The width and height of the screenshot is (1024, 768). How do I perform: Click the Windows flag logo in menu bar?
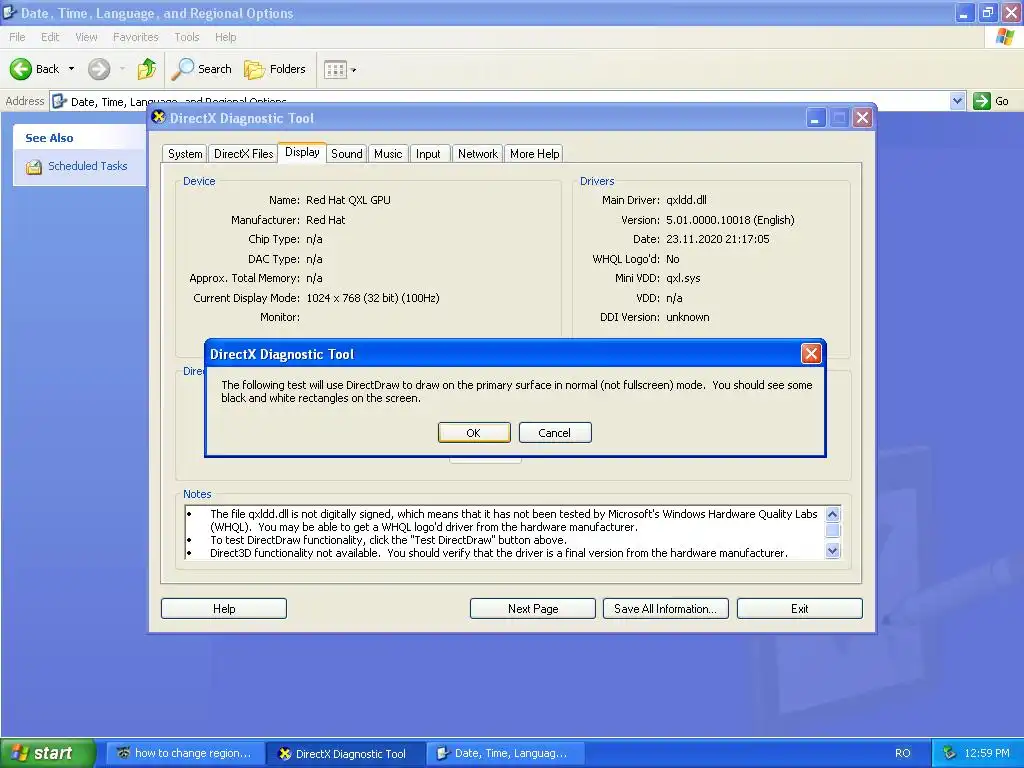tap(1005, 37)
